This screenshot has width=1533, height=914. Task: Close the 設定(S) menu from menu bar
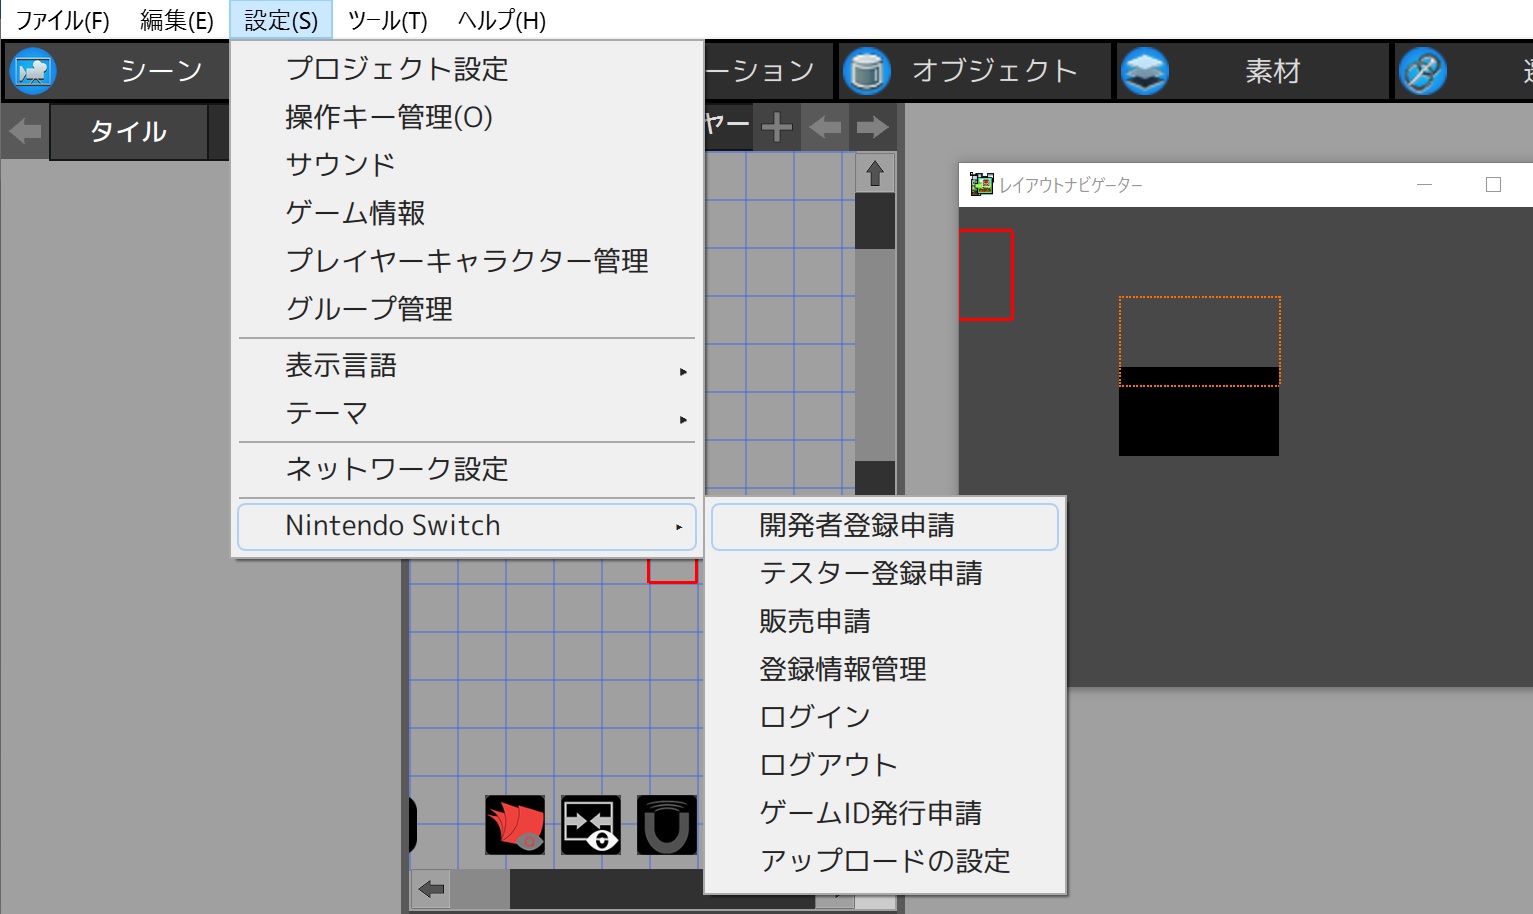coord(281,20)
